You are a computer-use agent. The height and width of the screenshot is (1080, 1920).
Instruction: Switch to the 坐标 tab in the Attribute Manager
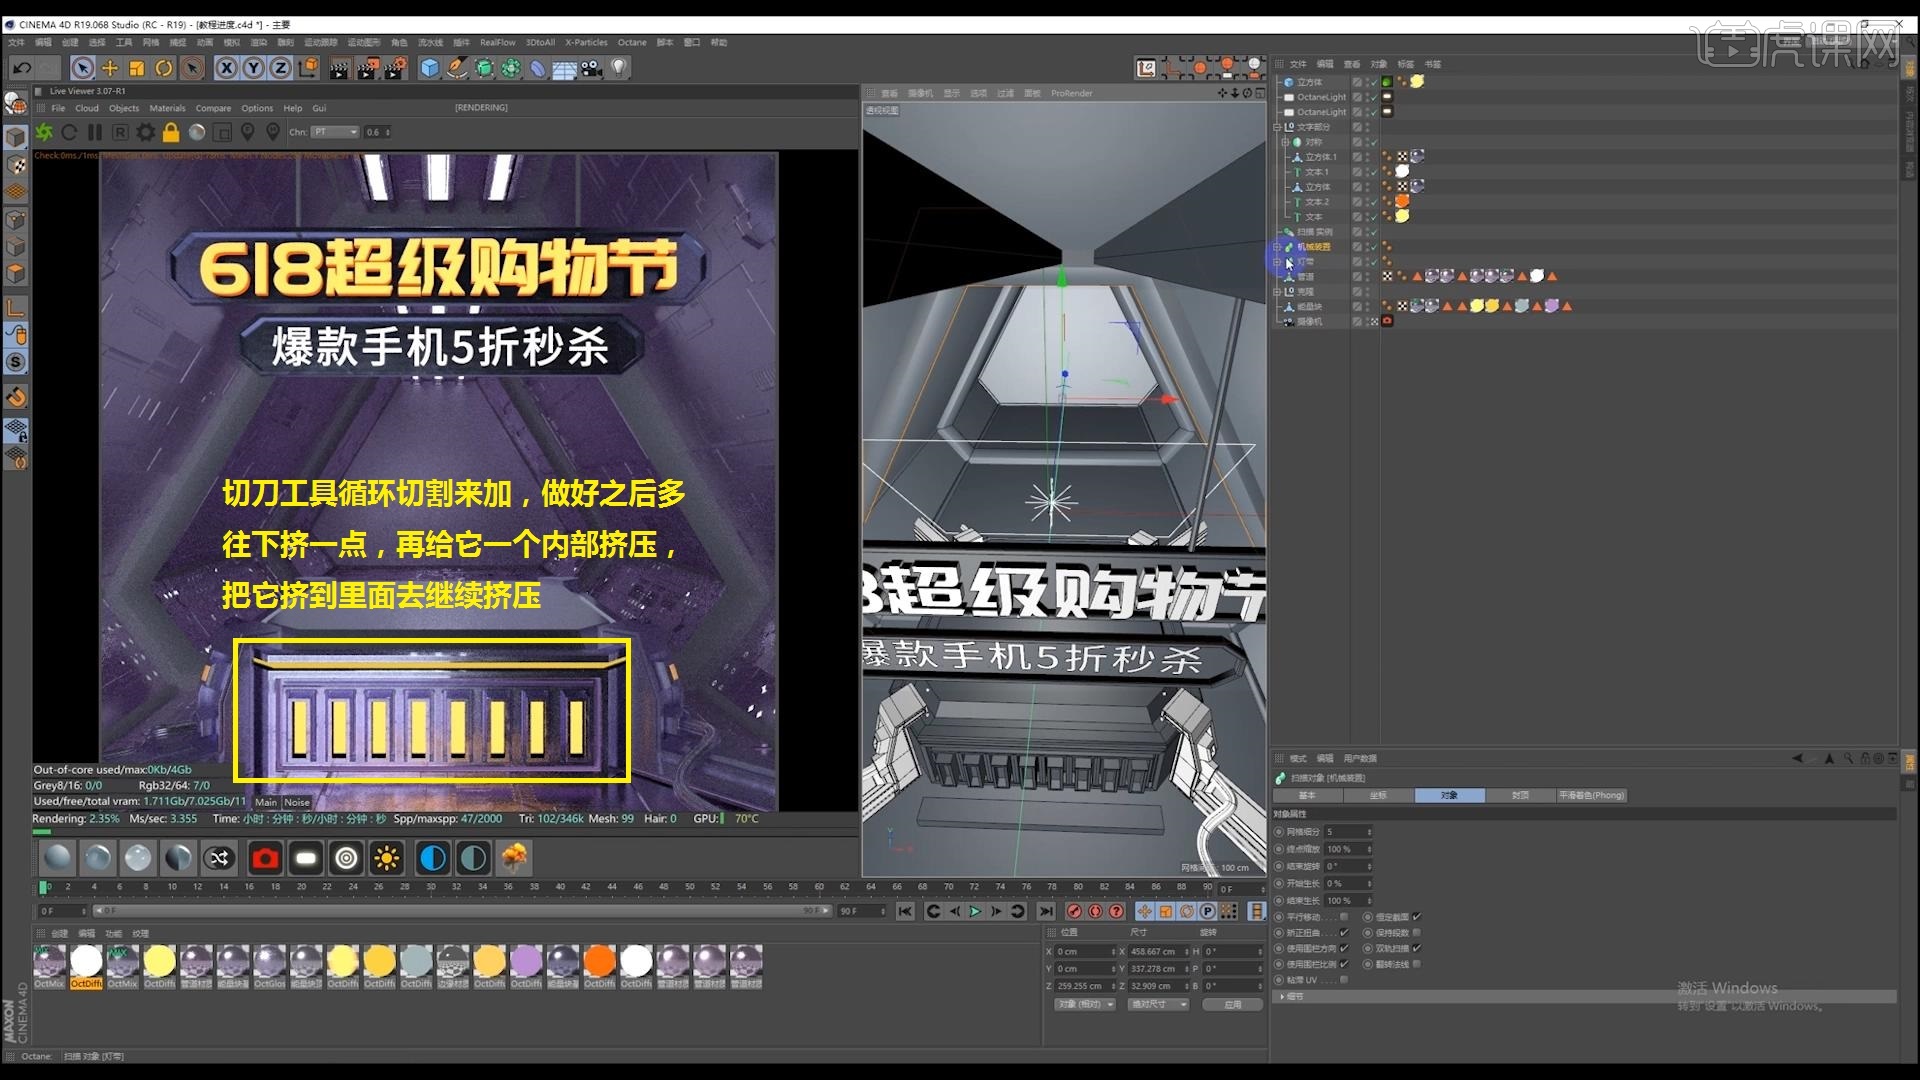pos(1378,795)
